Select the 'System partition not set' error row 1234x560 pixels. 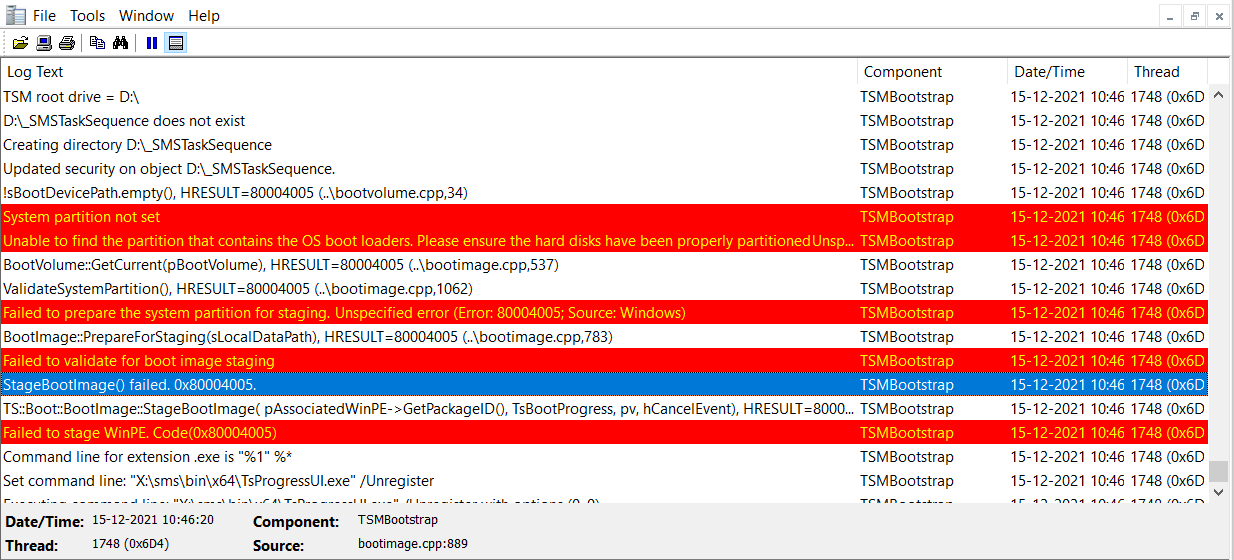tap(604, 217)
